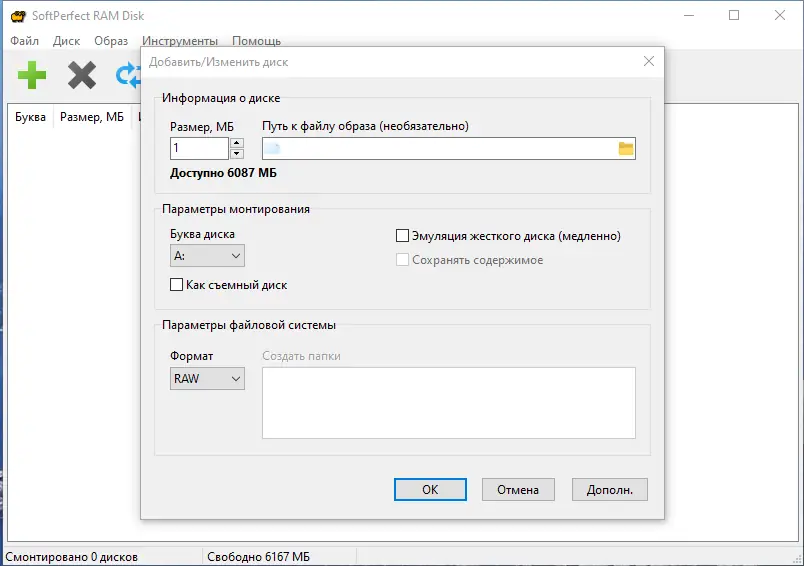This screenshot has width=804, height=566.
Task: Maximize the SoftPerfect RAM Disk window
Action: [734, 15]
